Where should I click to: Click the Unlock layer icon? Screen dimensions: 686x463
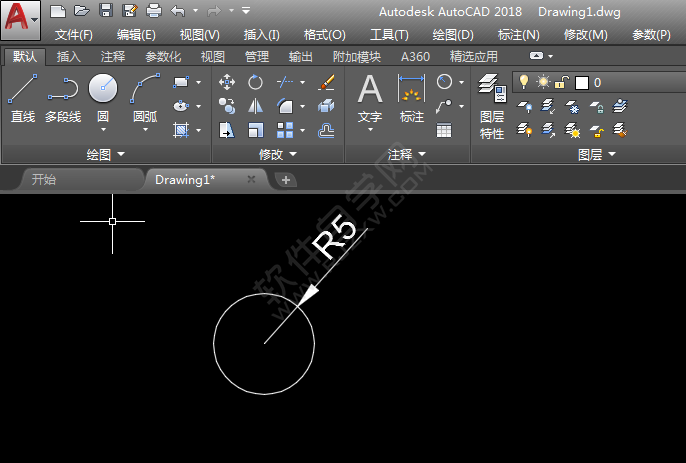[x=596, y=130]
